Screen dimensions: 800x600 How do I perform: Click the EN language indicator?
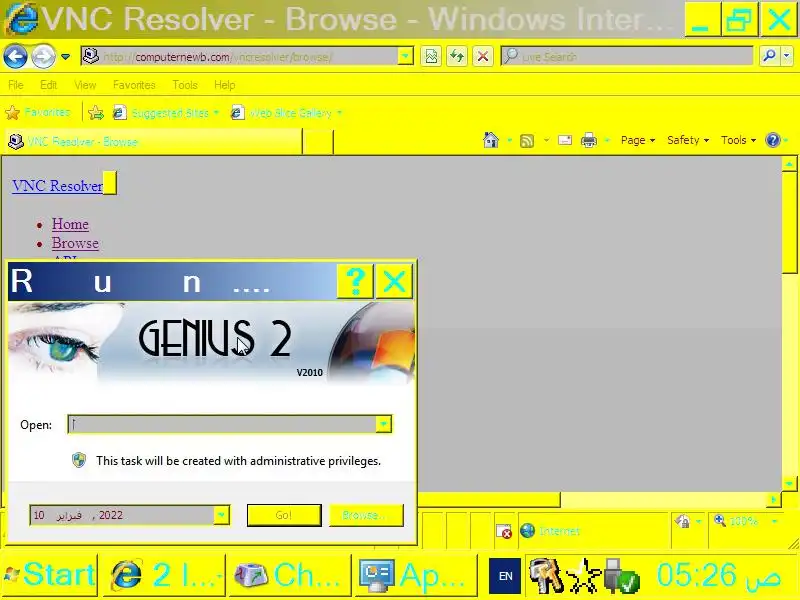coord(505,576)
